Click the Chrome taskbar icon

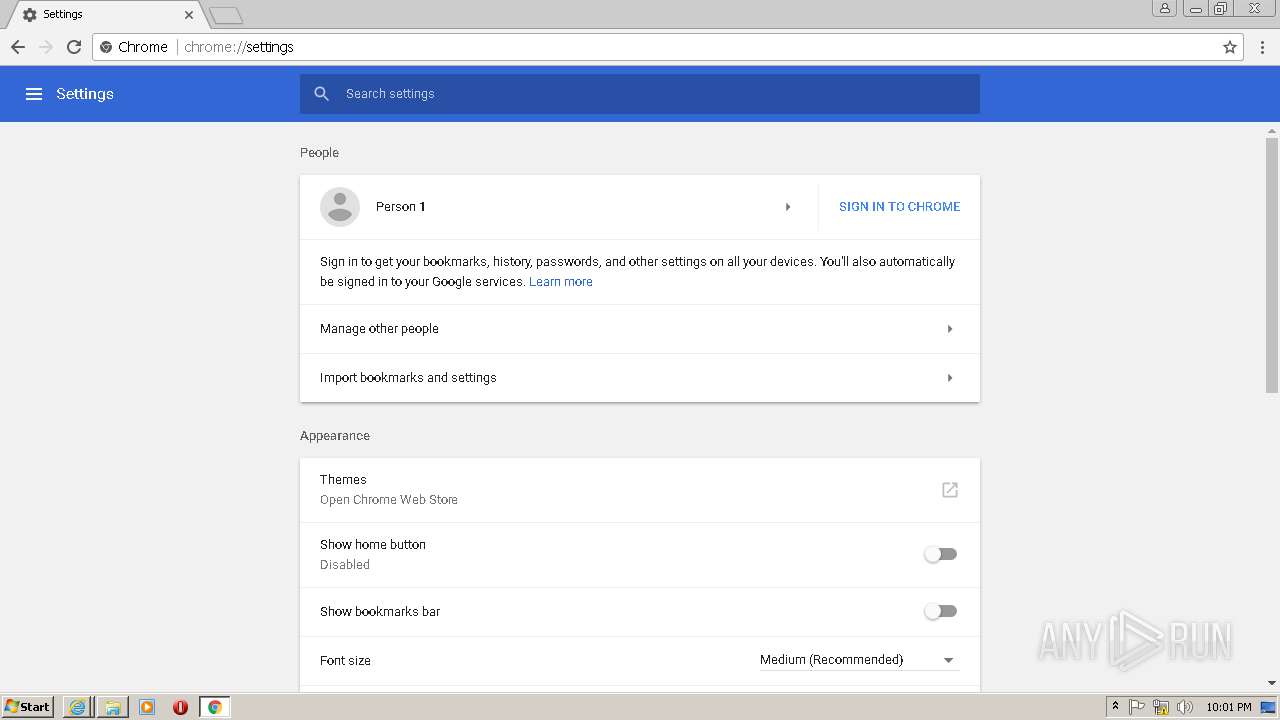pos(215,707)
